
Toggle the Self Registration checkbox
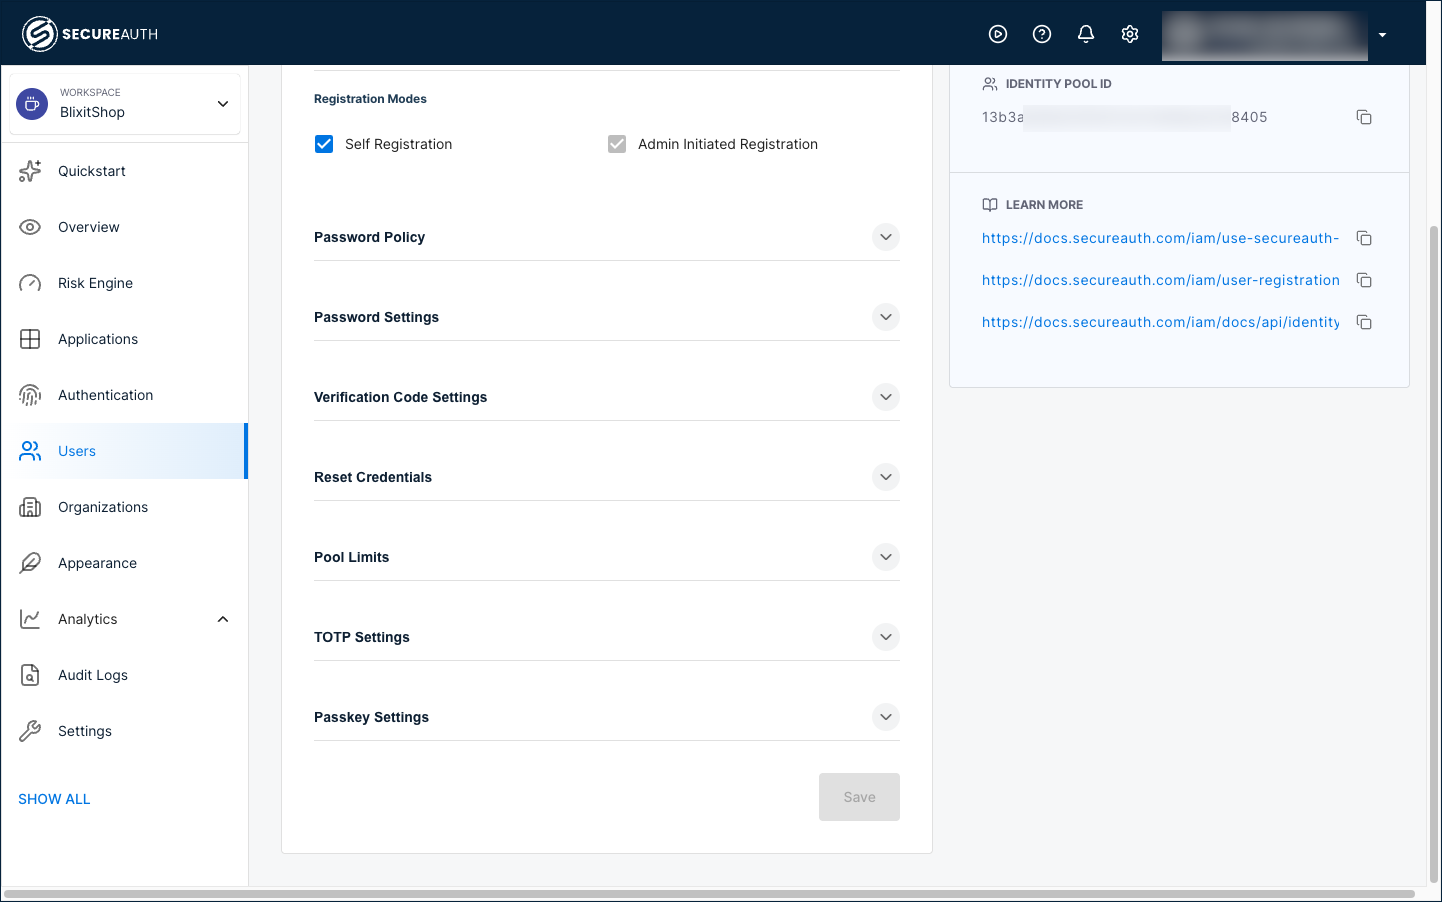[x=324, y=144]
